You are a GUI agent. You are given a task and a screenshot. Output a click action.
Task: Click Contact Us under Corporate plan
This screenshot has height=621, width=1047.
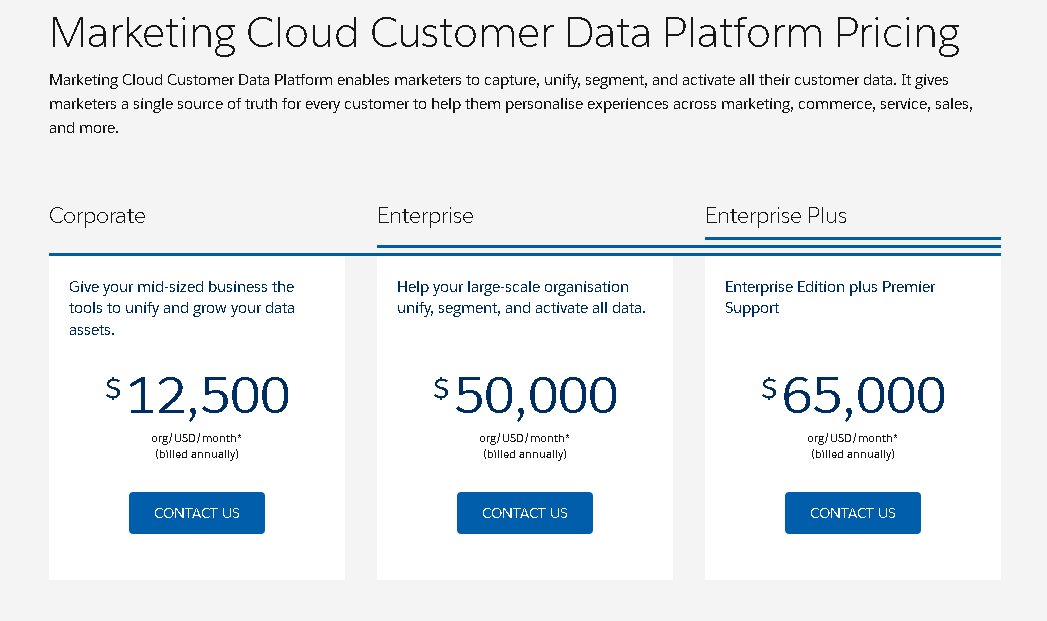click(197, 513)
